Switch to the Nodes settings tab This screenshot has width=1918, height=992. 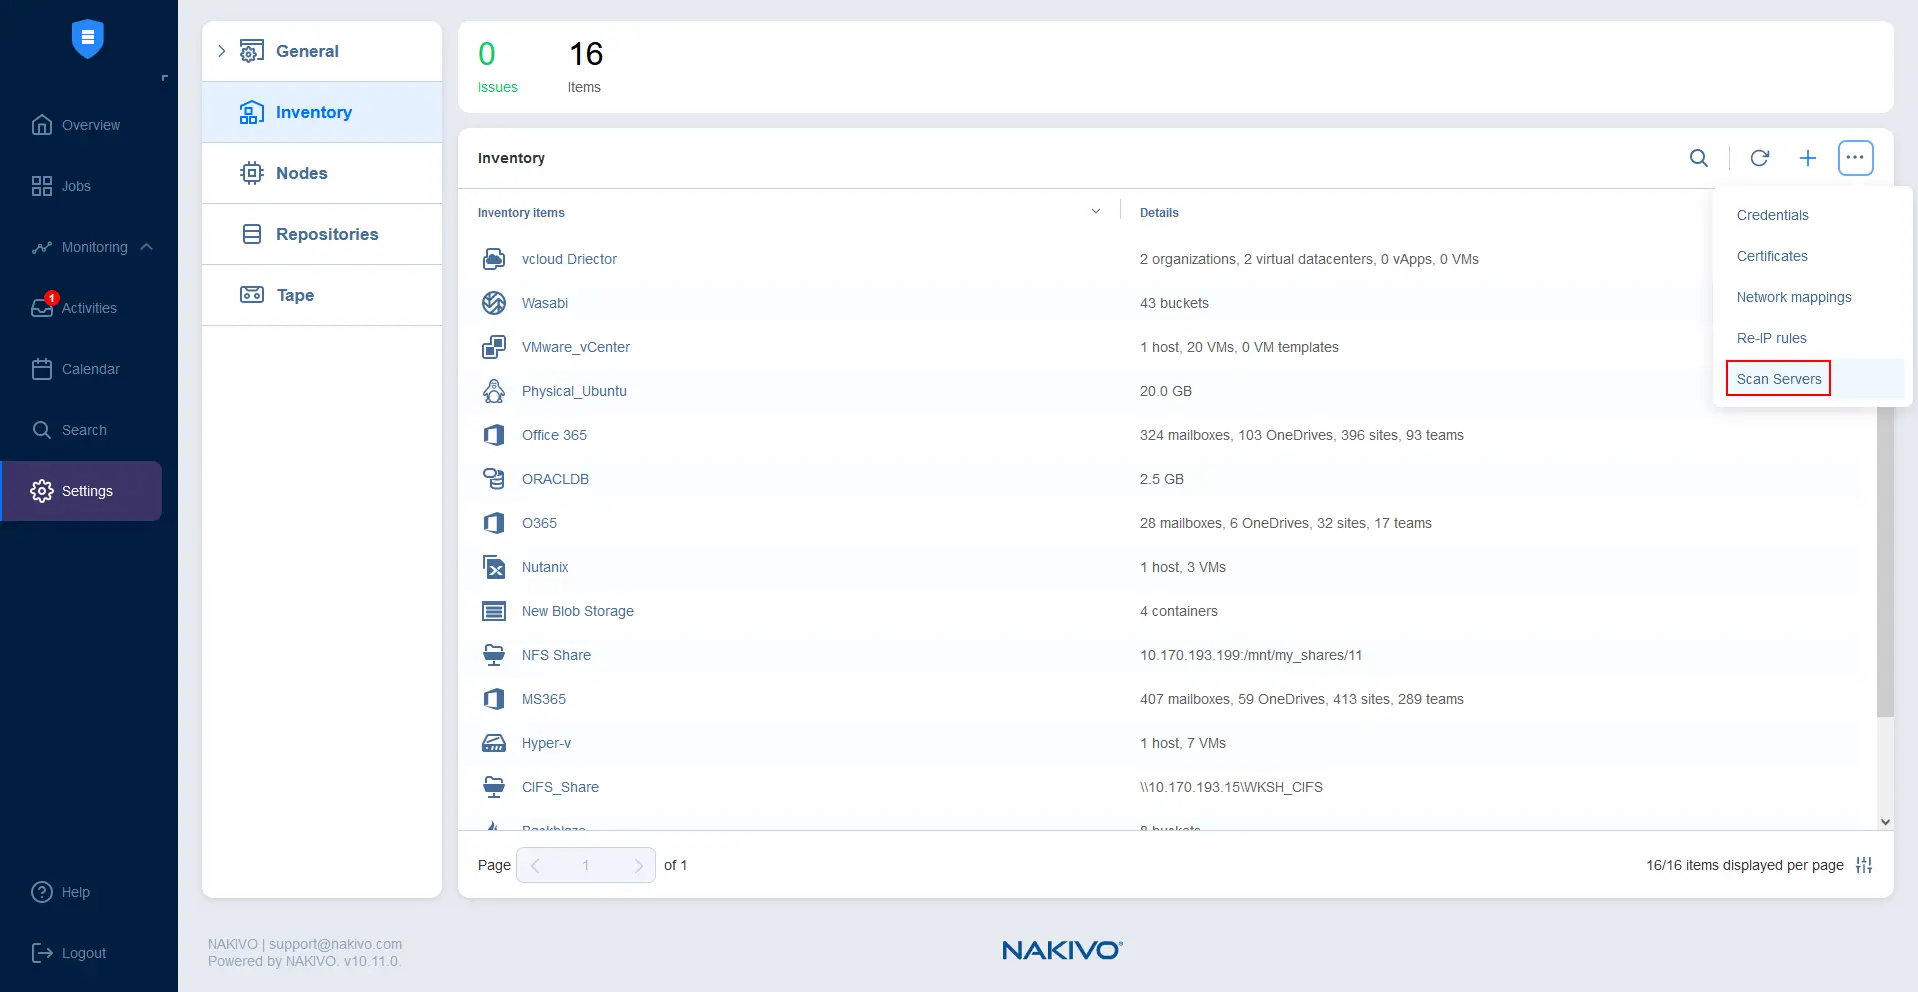(301, 173)
